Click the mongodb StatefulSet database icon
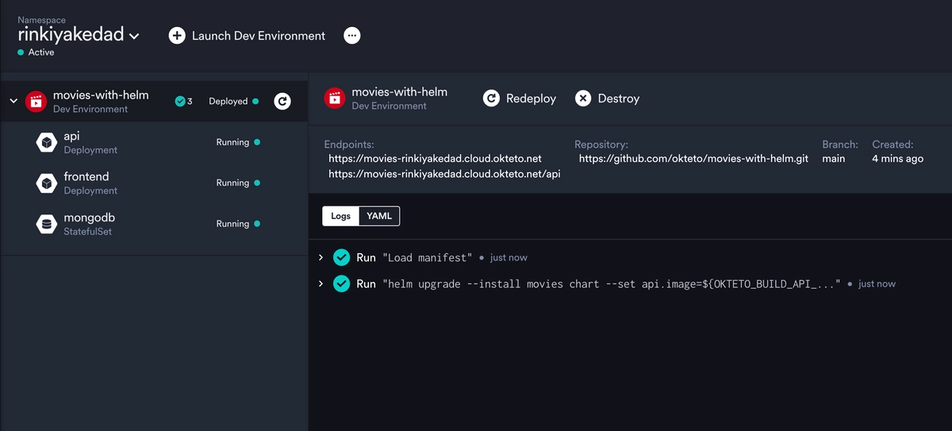 [x=46, y=224]
